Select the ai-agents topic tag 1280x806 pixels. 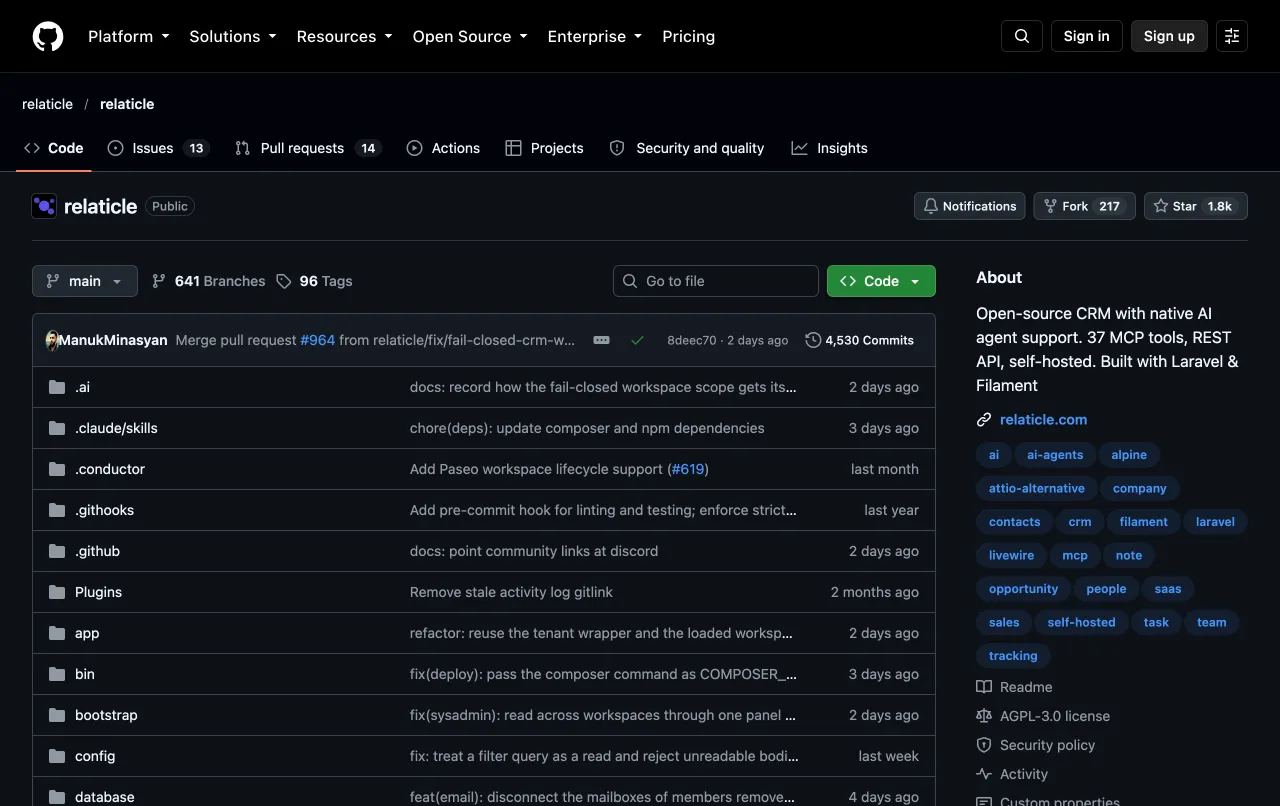pos(1055,455)
